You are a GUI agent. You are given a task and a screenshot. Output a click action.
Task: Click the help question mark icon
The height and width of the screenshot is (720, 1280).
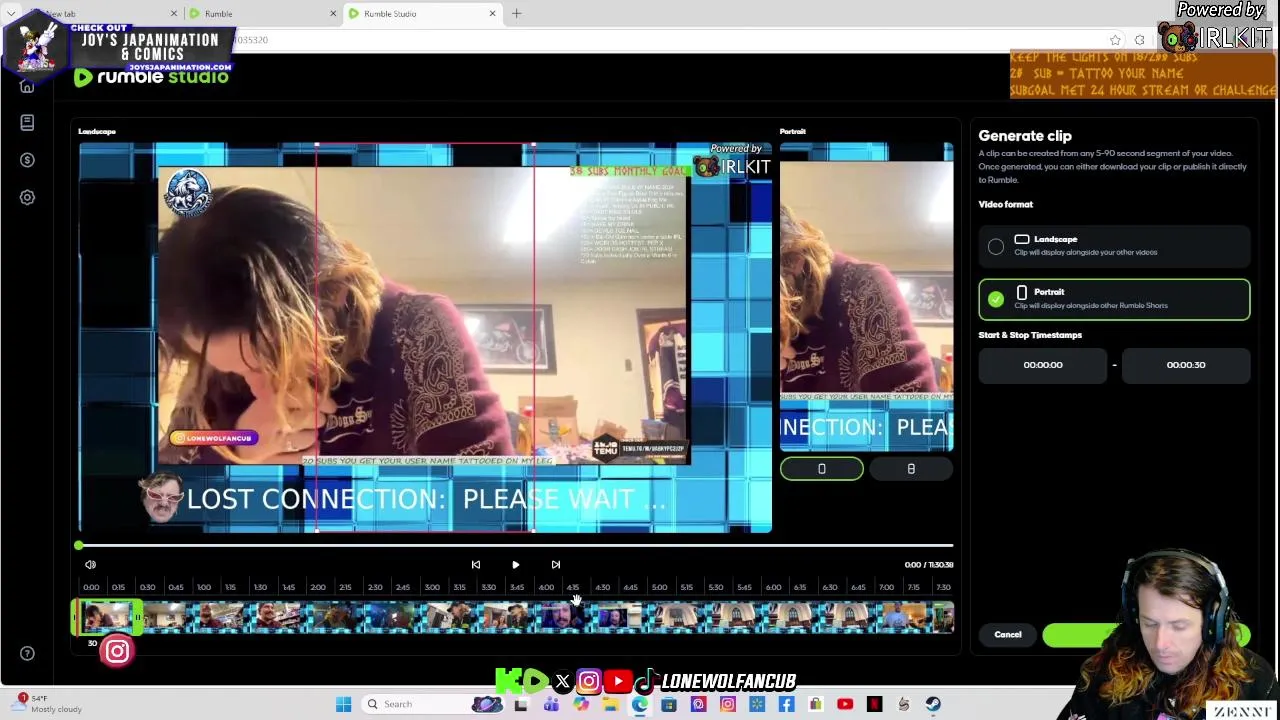tap(27, 653)
